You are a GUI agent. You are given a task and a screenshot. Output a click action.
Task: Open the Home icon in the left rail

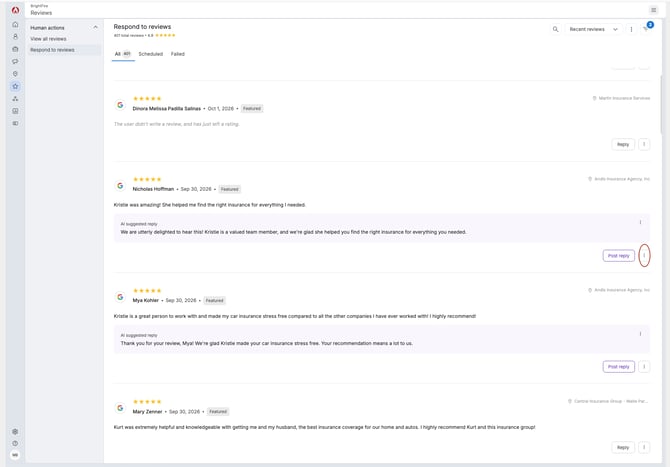point(15,24)
